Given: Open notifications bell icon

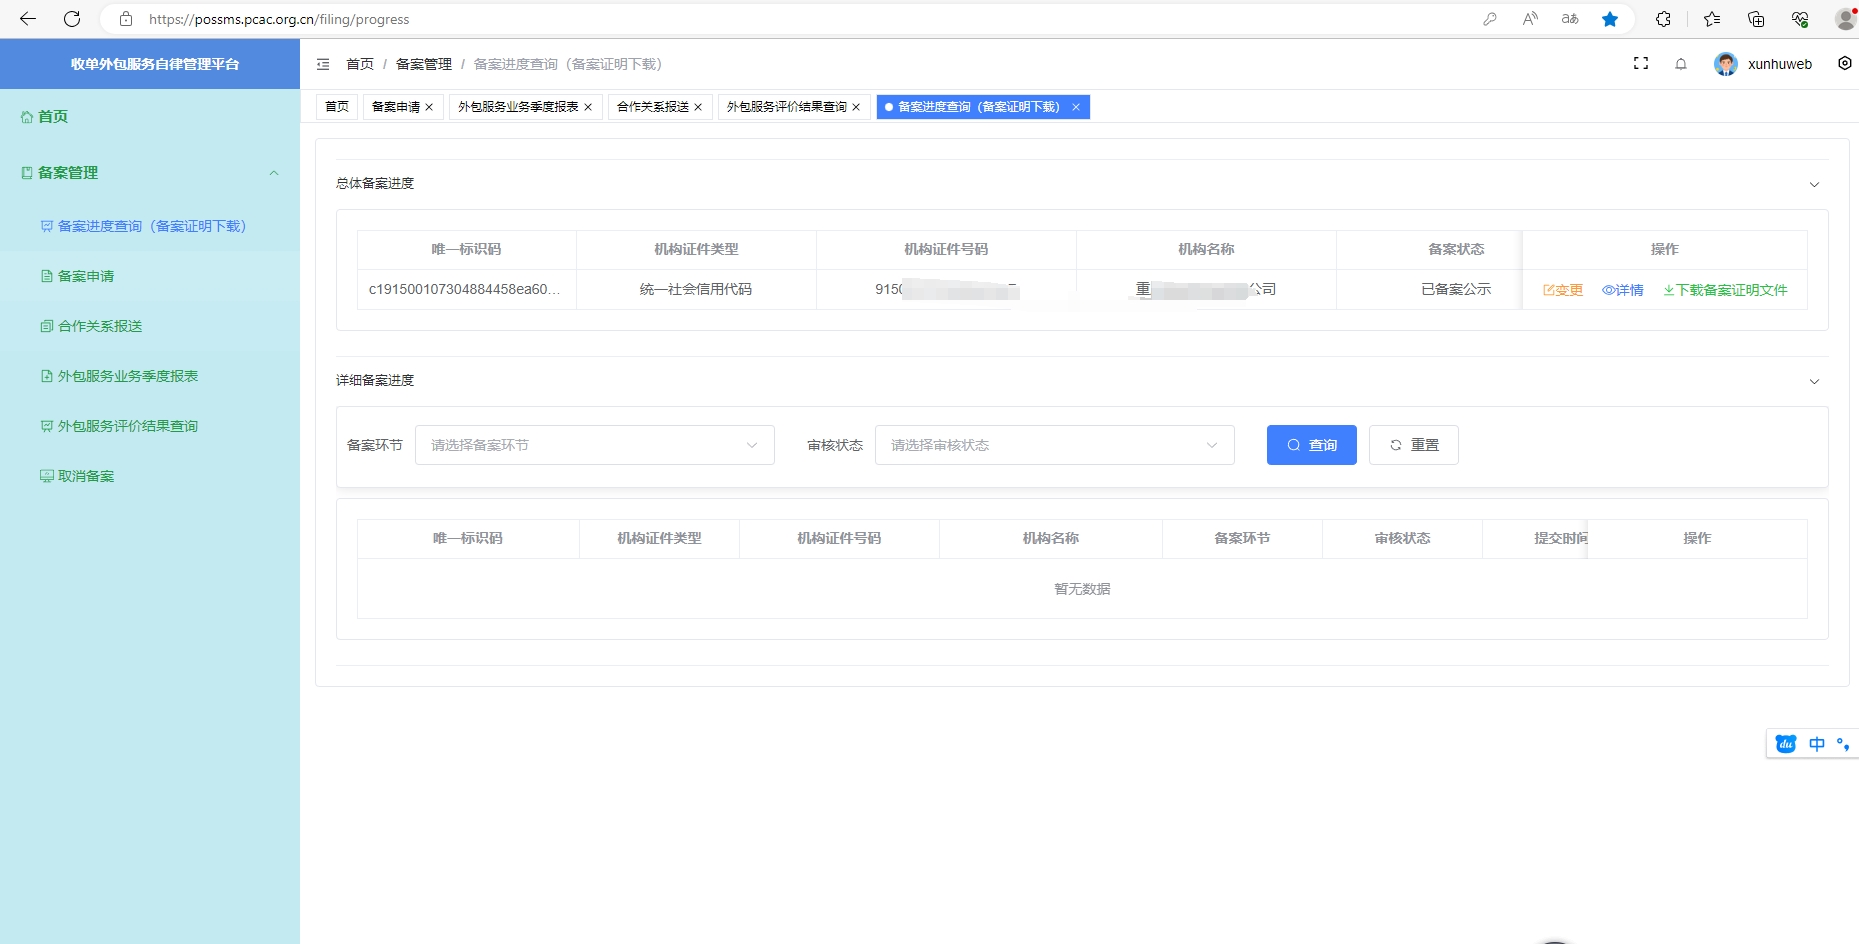Looking at the screenshot, I should click(x=1681, y=64).
